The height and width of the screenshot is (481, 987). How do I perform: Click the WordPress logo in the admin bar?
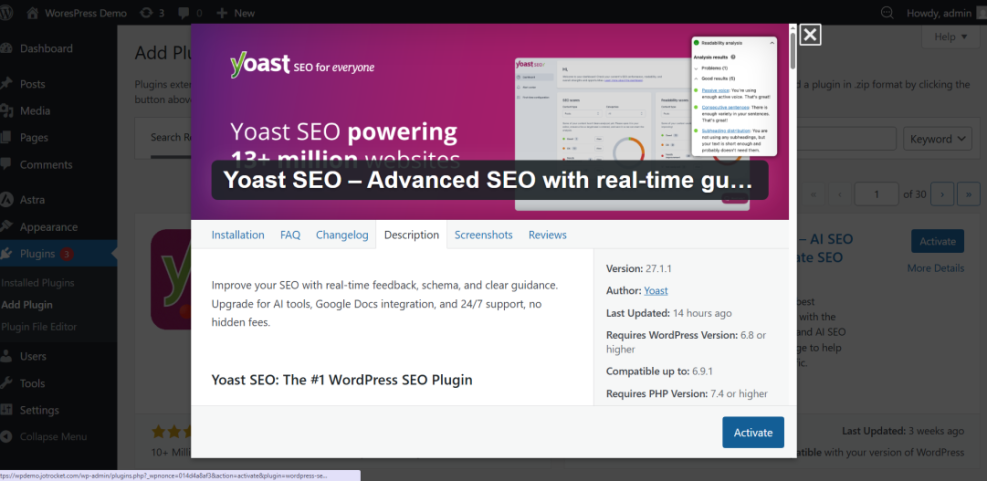click(x=6, y=13)
